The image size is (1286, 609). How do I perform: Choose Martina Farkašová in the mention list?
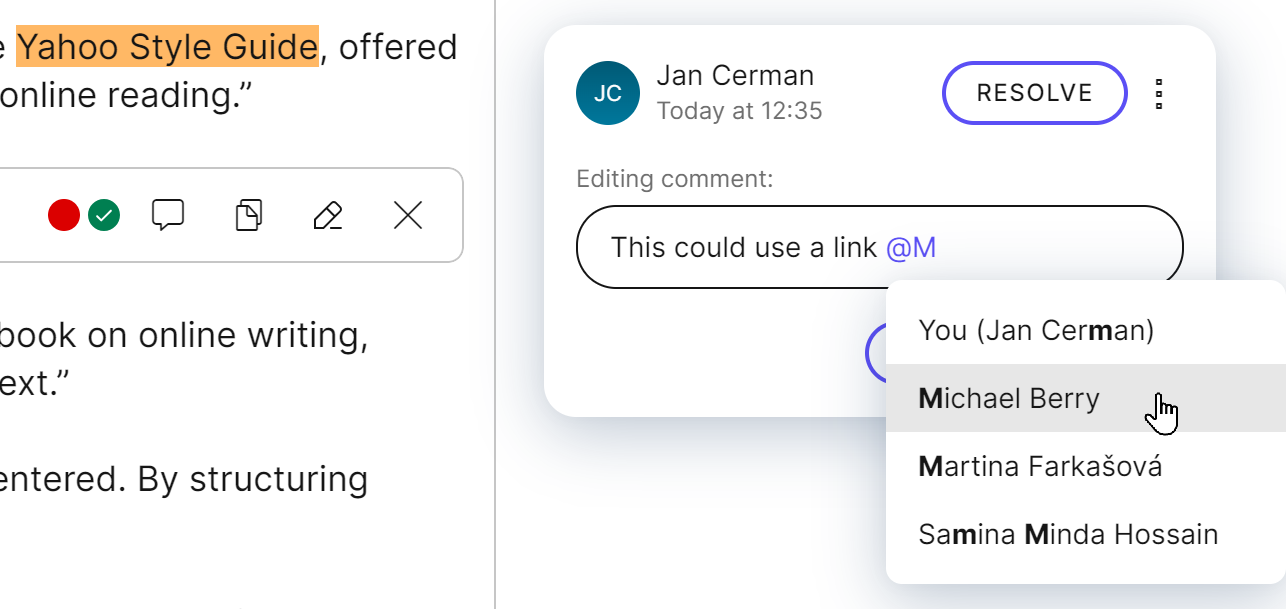click(x=1040, y=466)
